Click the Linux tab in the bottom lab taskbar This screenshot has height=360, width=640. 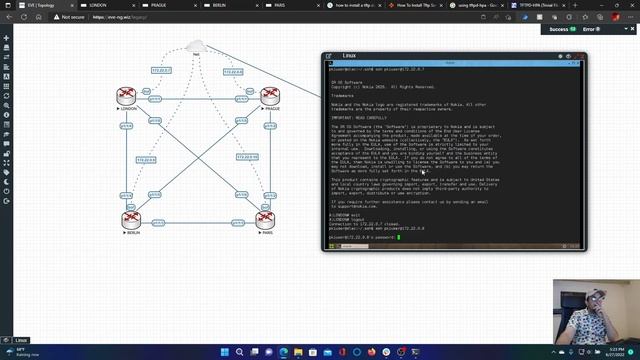click(x=21, y=340)
